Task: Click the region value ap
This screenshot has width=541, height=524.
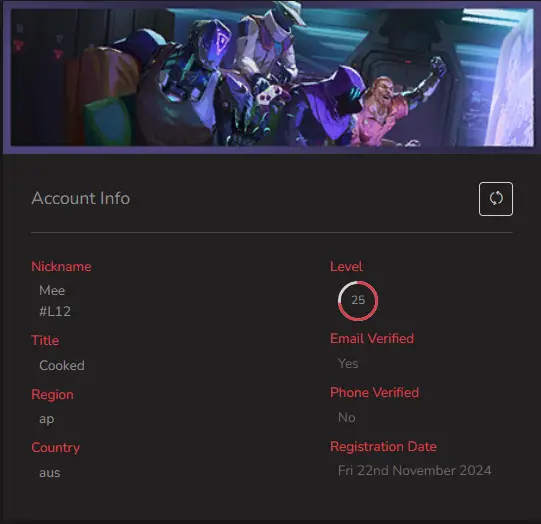Action: tap(47, 419)
